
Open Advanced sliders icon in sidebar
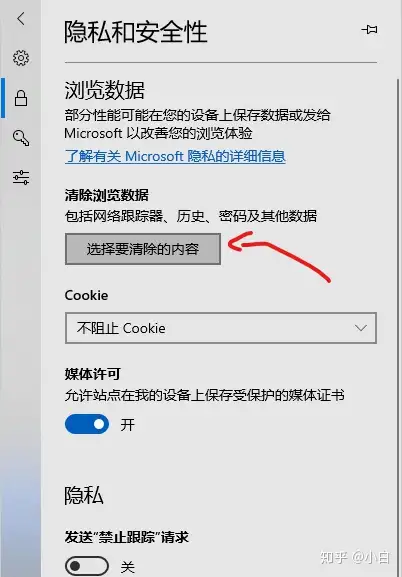point(21,177)
